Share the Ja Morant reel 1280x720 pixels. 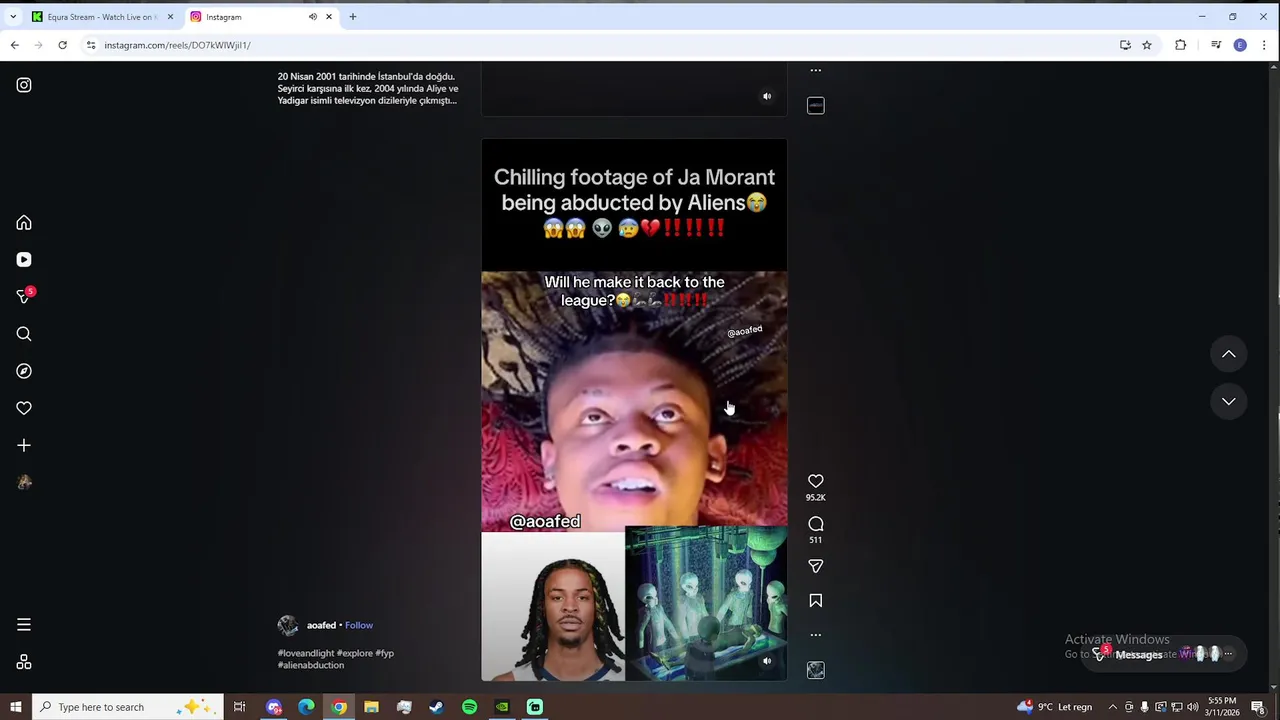[x=816, y=566]
